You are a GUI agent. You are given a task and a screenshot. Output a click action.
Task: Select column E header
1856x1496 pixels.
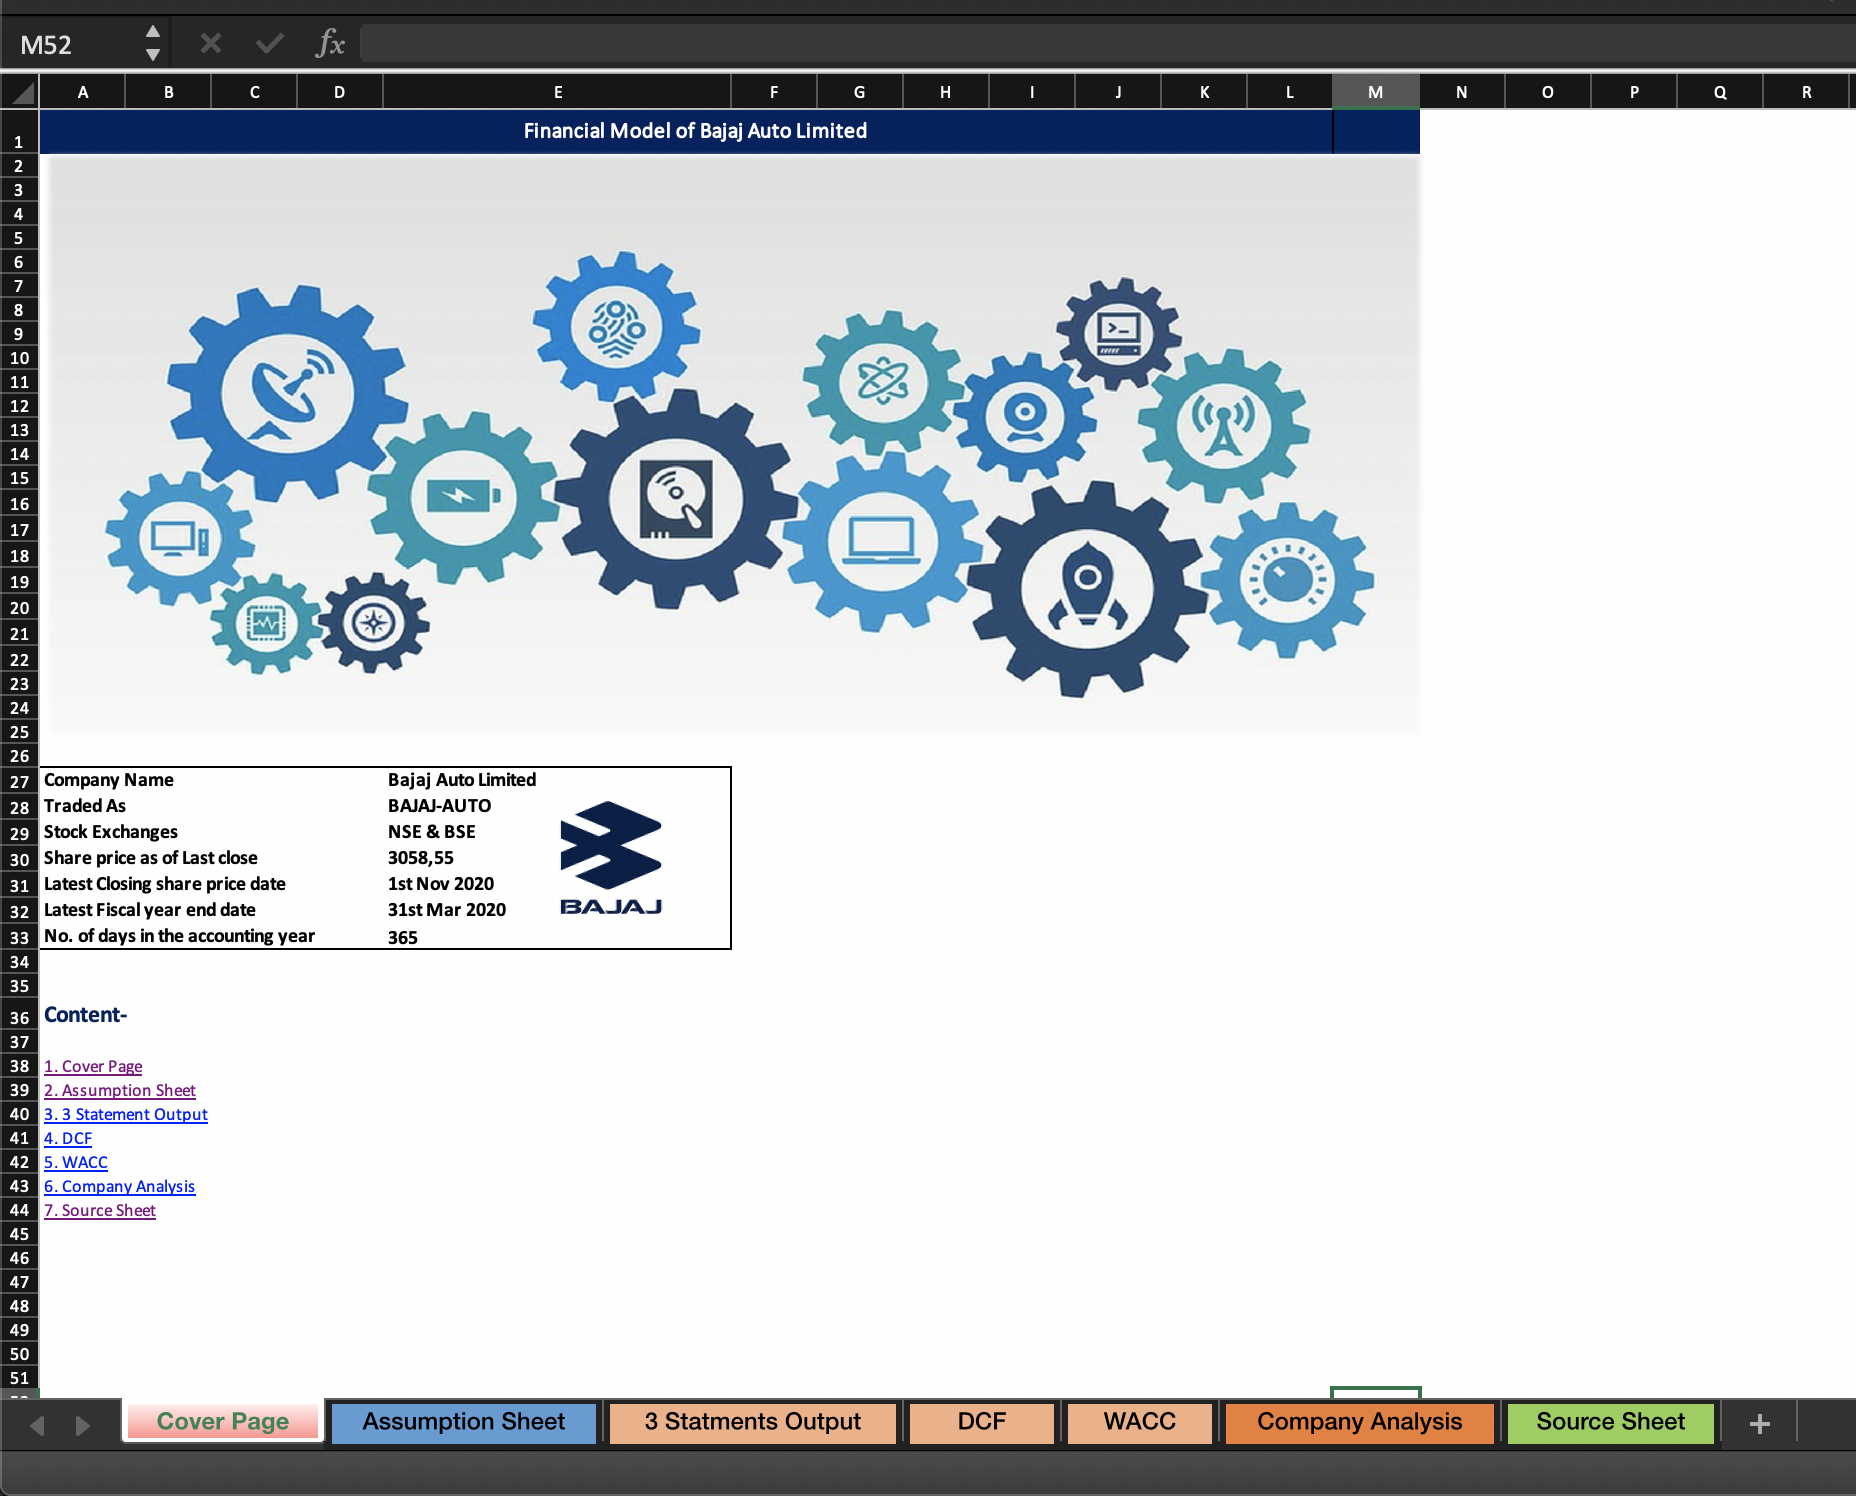(x=557, y=92)
